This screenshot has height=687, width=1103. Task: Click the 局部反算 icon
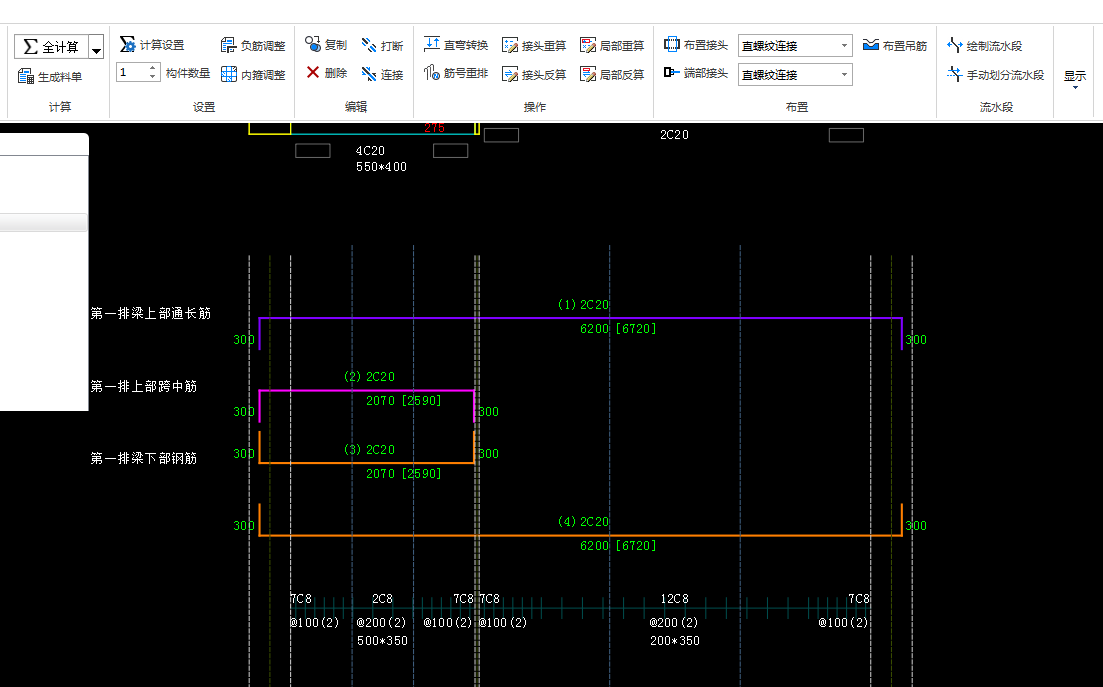(x=588, y=74)
